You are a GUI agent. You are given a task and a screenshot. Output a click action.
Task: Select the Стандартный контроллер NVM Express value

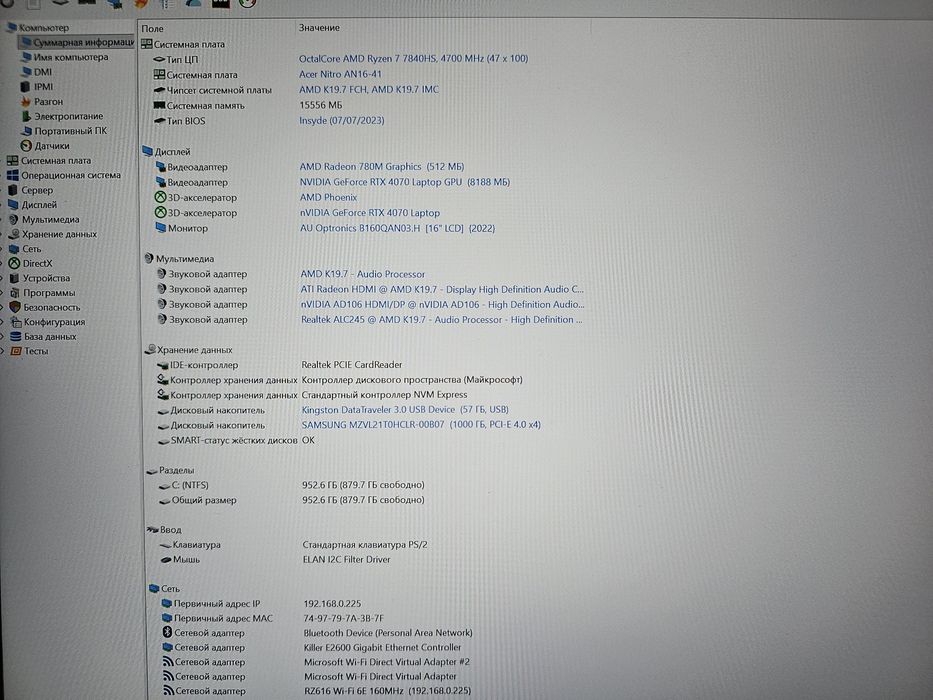pos(384,395)
